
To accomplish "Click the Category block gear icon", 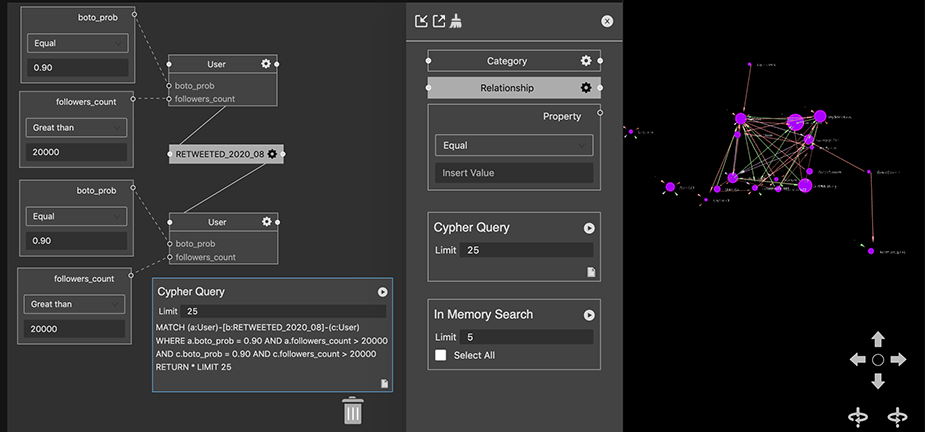I will click(586, 61).
